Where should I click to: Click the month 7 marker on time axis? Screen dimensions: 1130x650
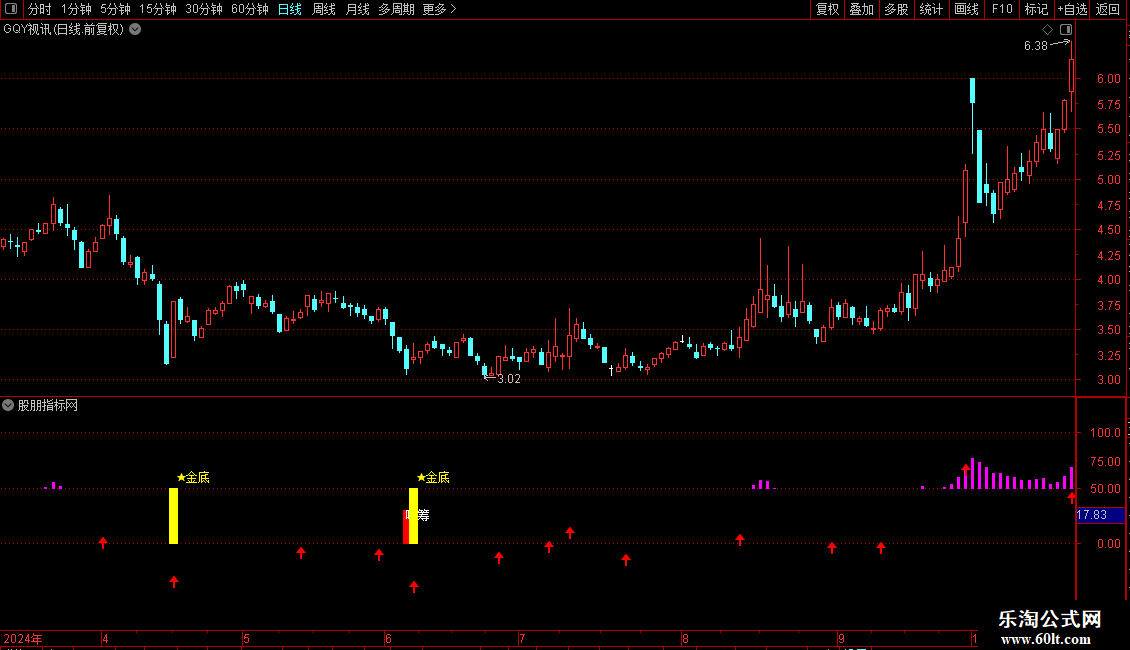tap(522, 639)
